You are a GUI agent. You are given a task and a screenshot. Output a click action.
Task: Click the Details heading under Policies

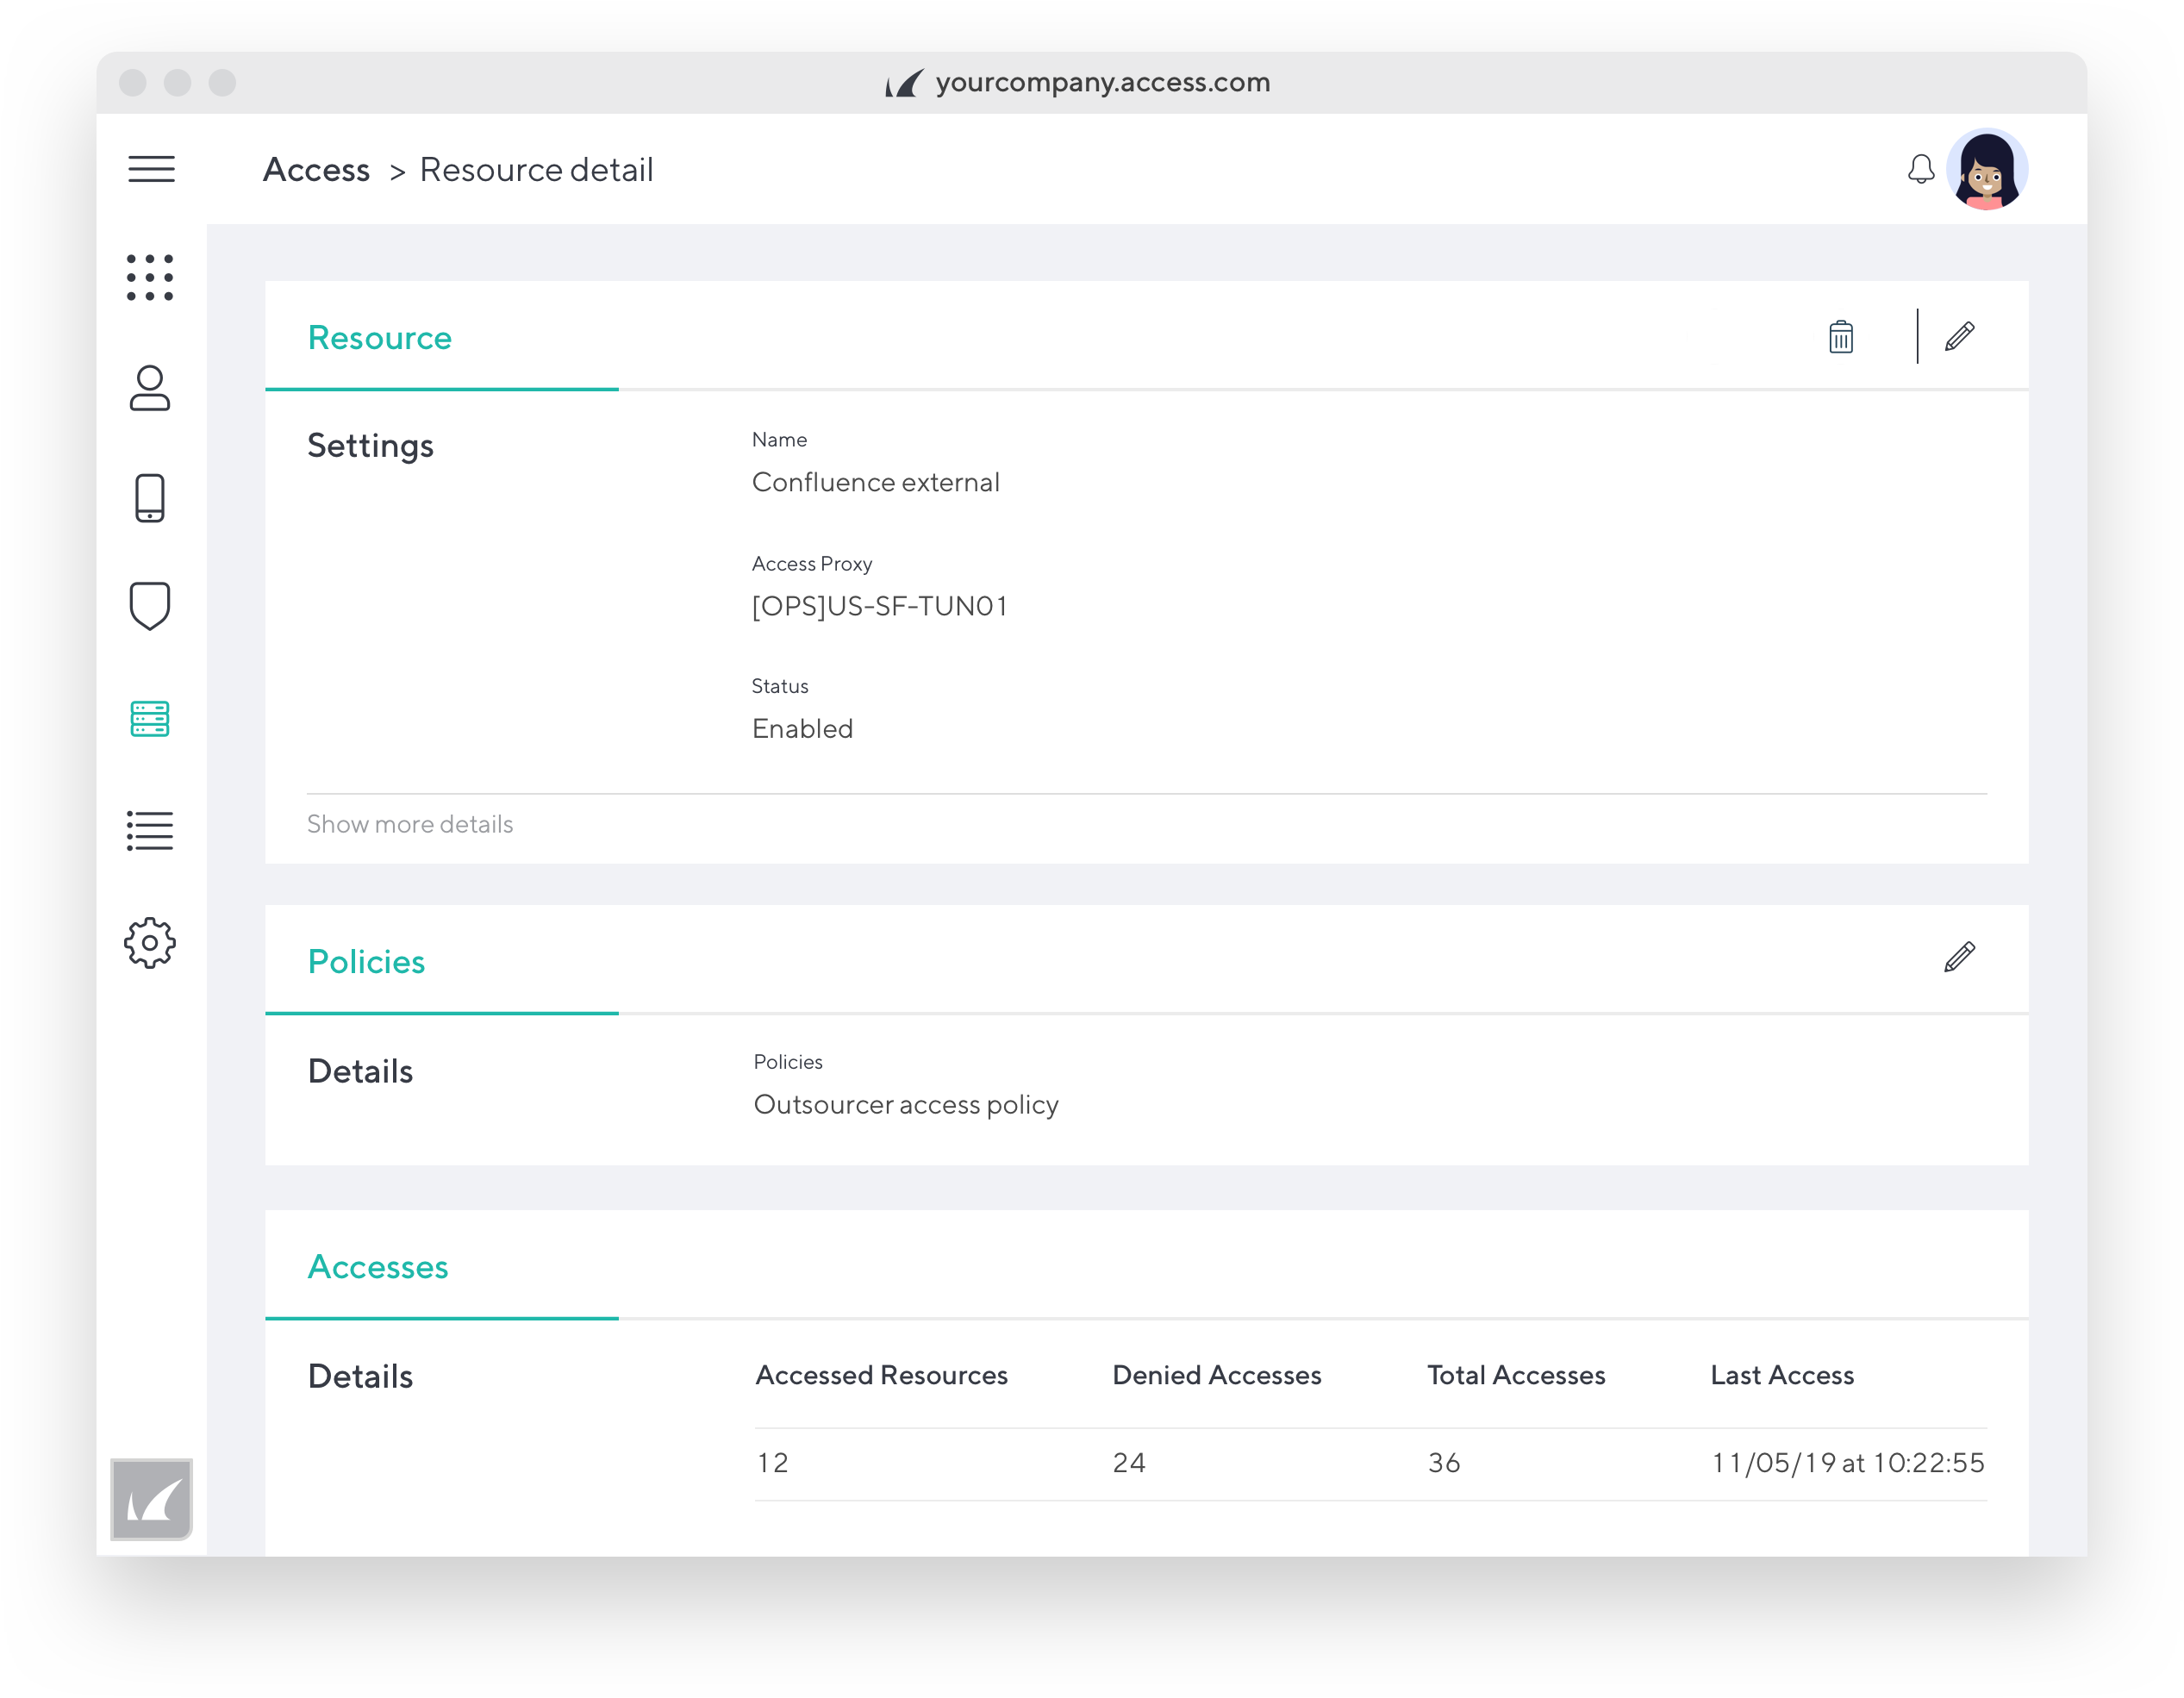coord(360,1071)
